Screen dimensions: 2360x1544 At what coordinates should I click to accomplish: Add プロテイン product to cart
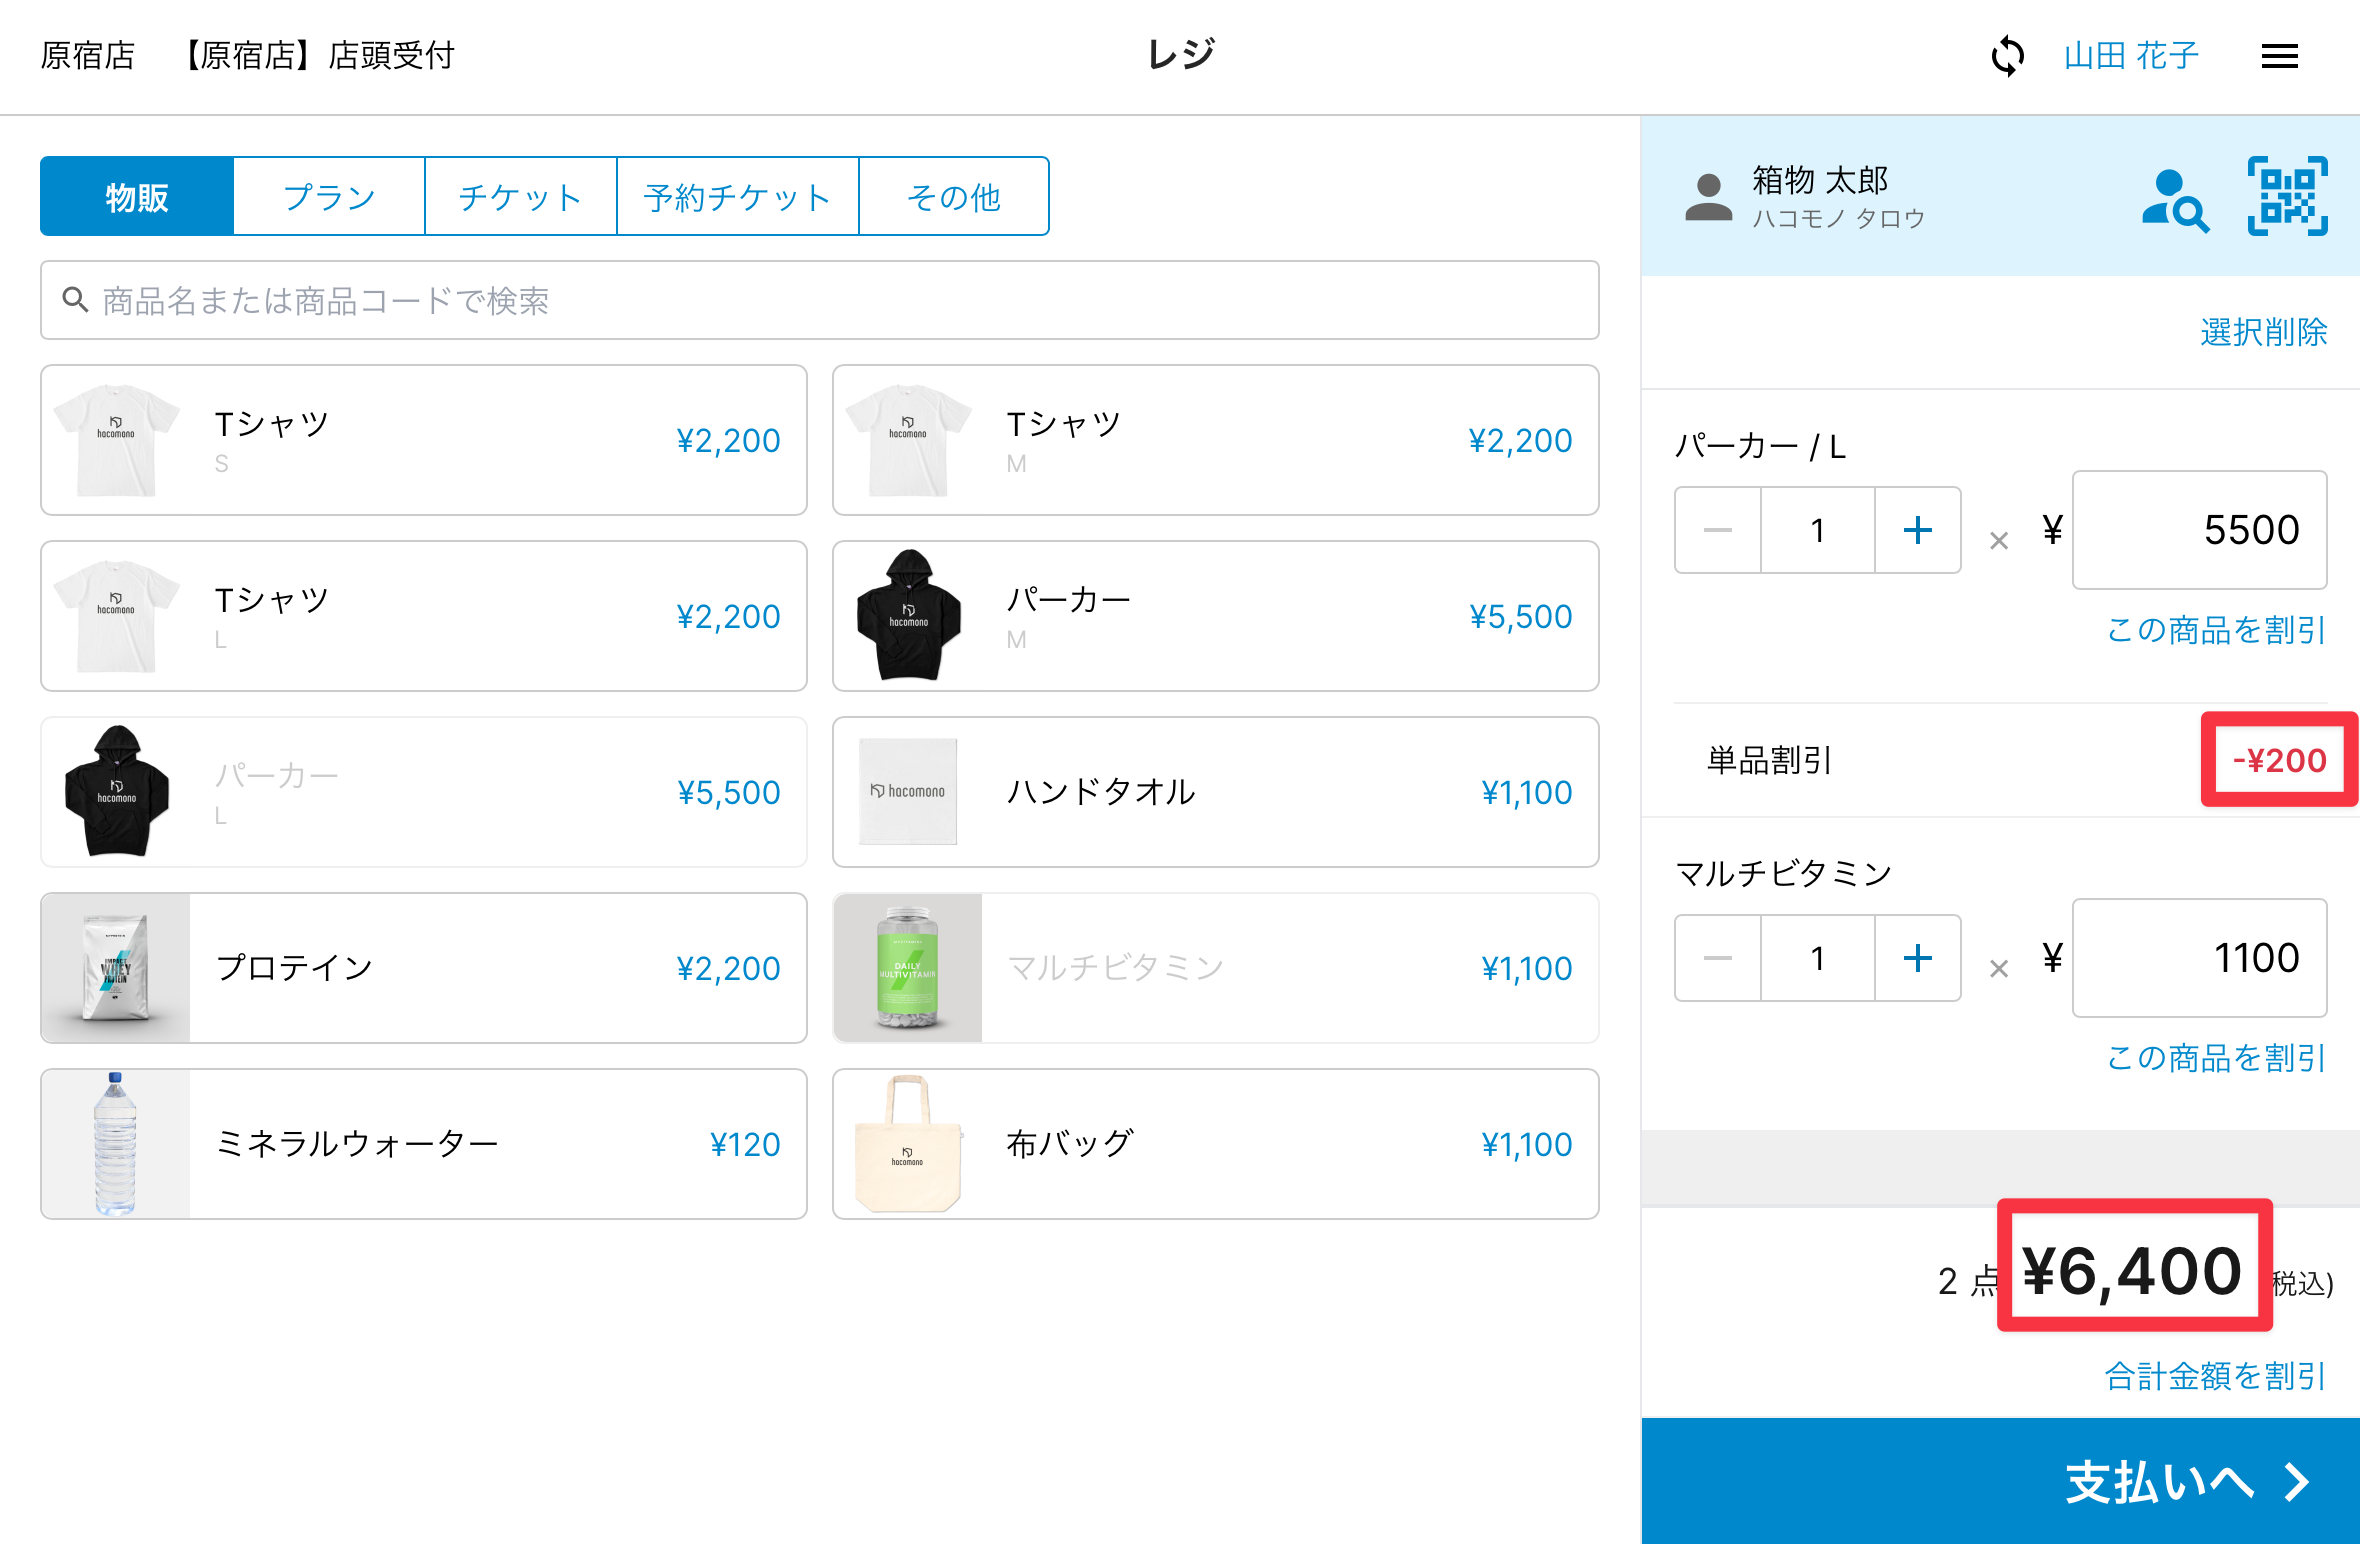[x=424, y=968]
